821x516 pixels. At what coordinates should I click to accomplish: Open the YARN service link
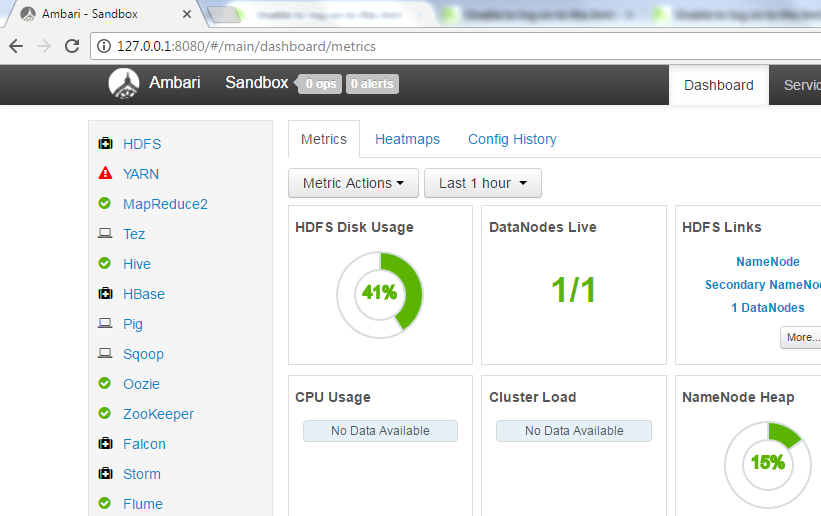[x=141, y=174]
